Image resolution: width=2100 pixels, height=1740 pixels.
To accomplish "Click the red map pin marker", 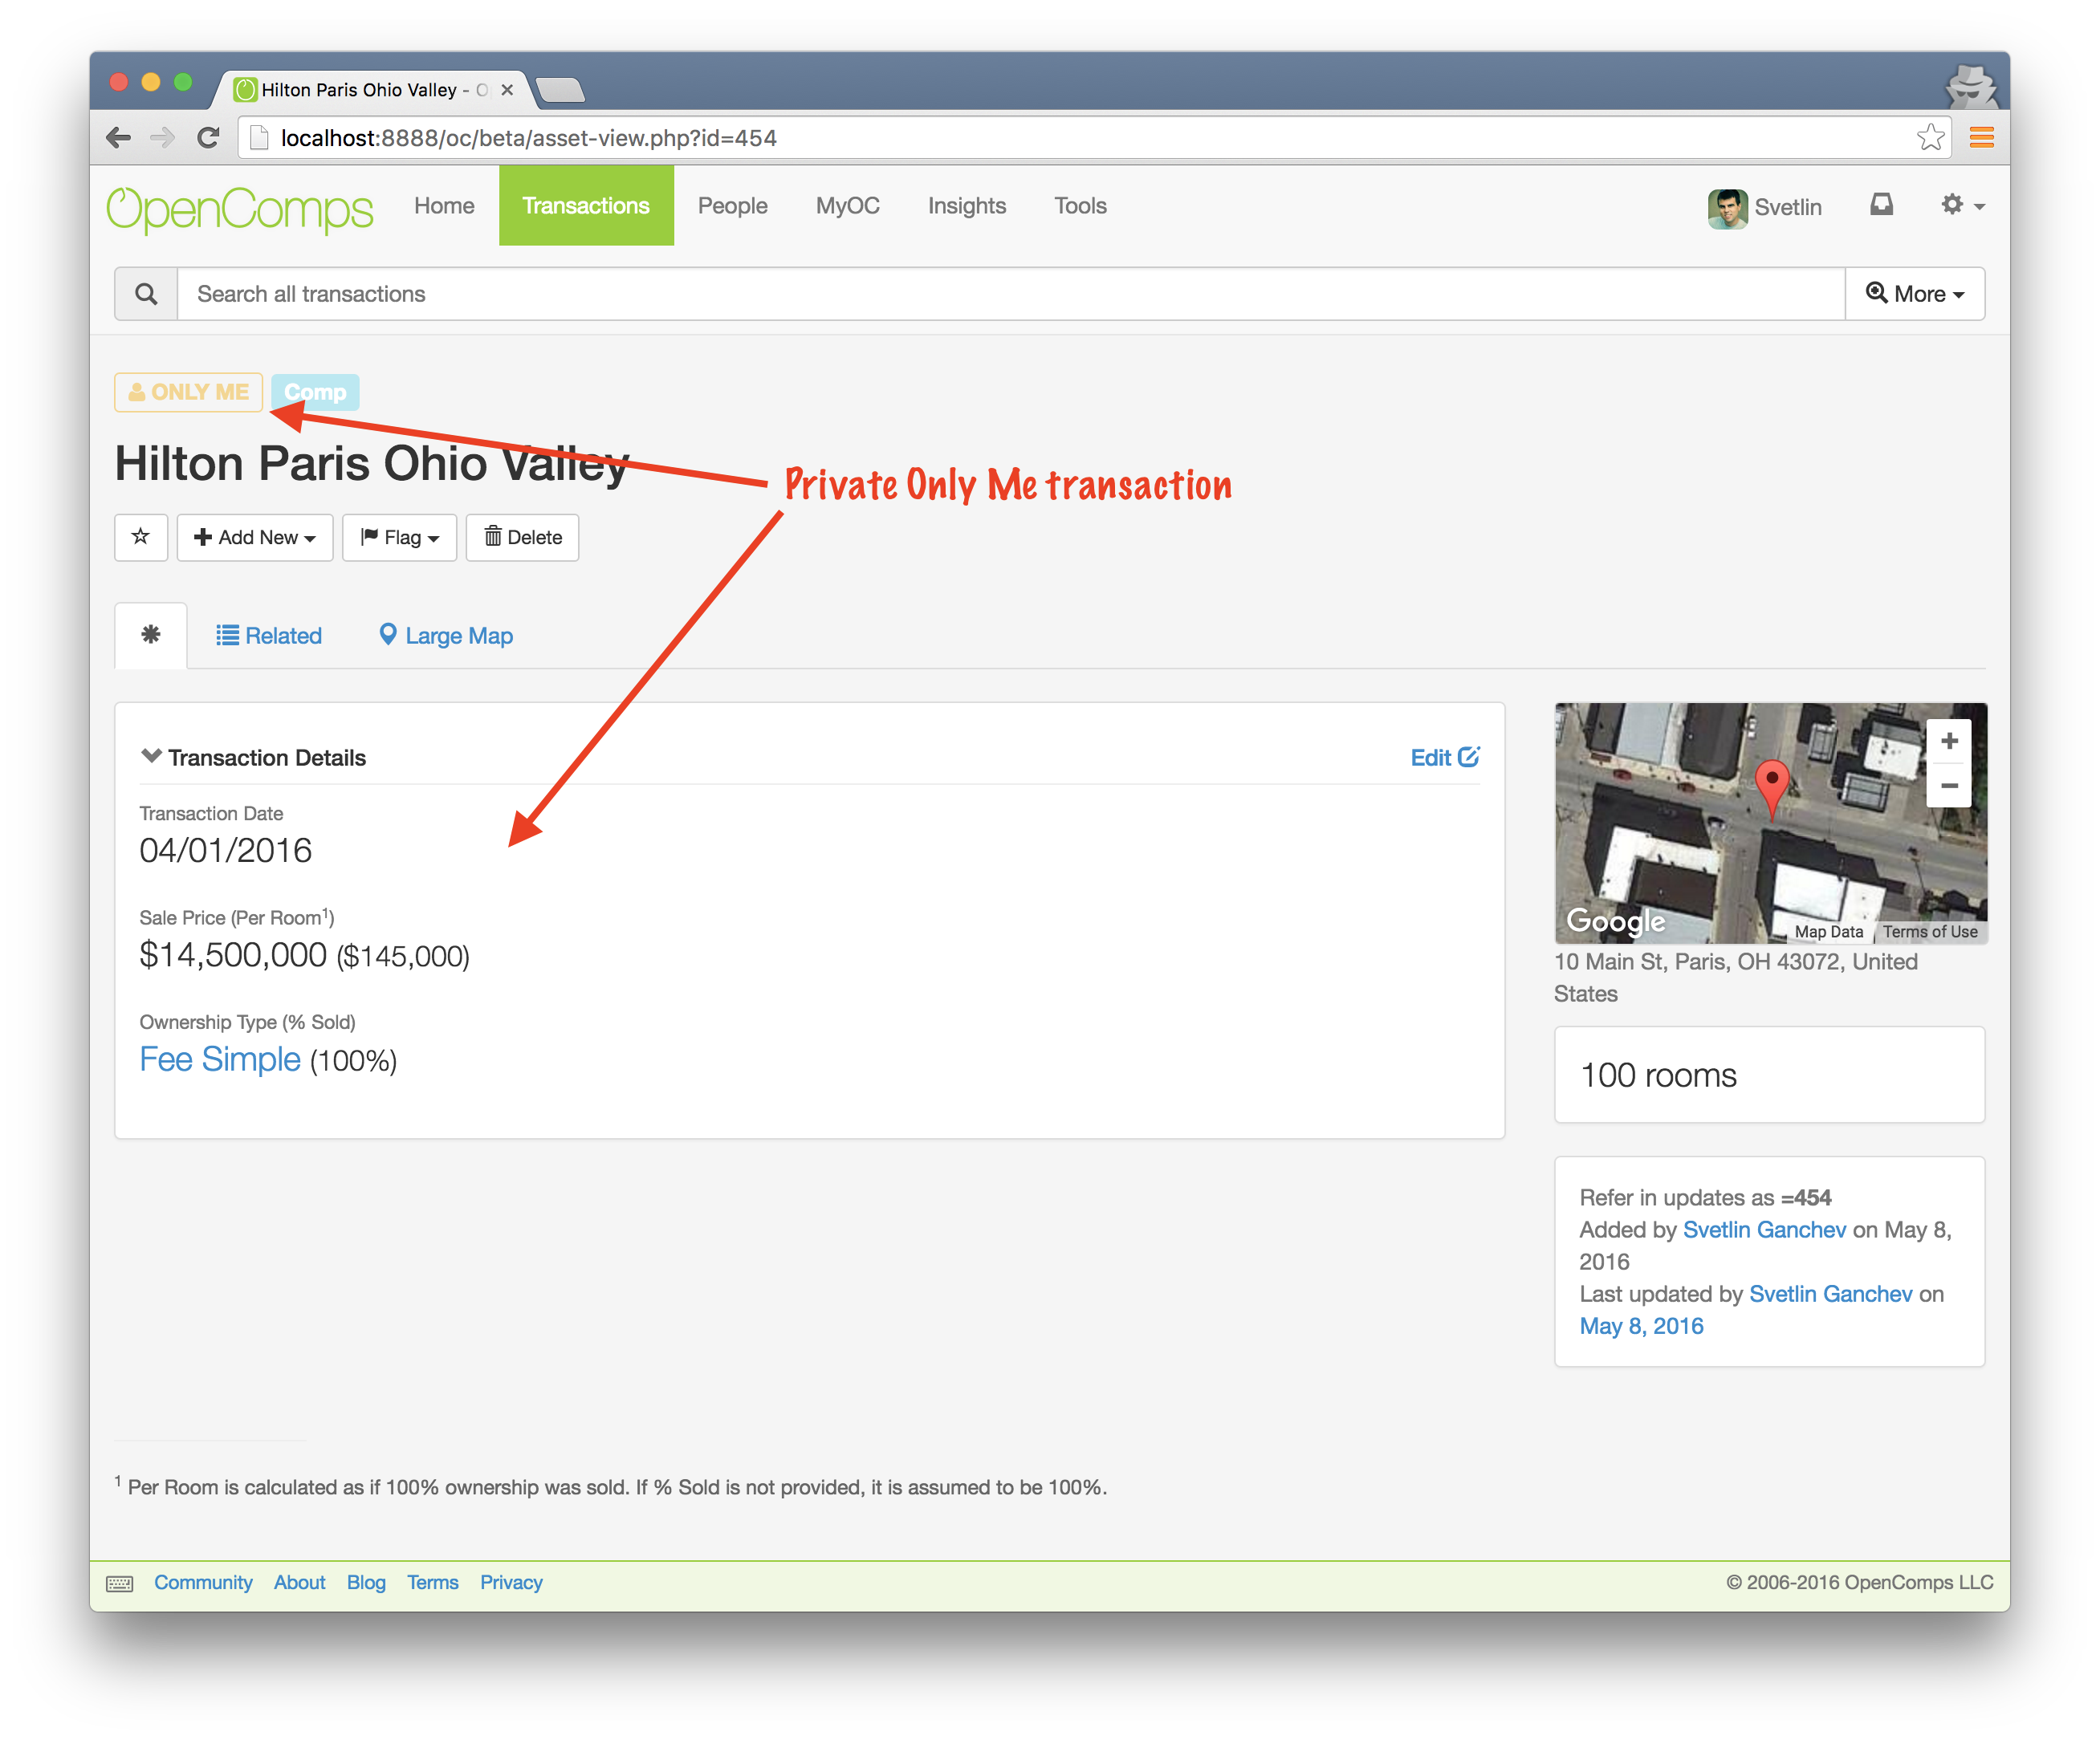I will 1771,790.
